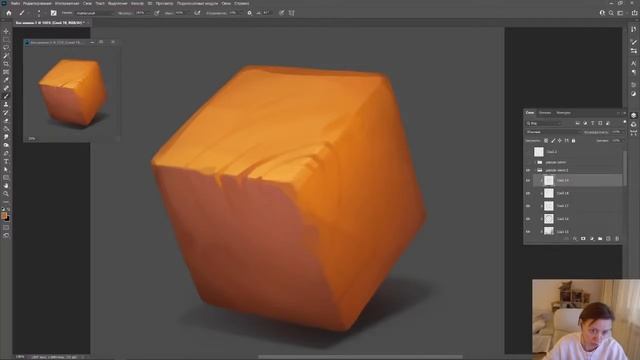Select the Move tool
This screenshot has height=360, width=640.
pos(6,31)
